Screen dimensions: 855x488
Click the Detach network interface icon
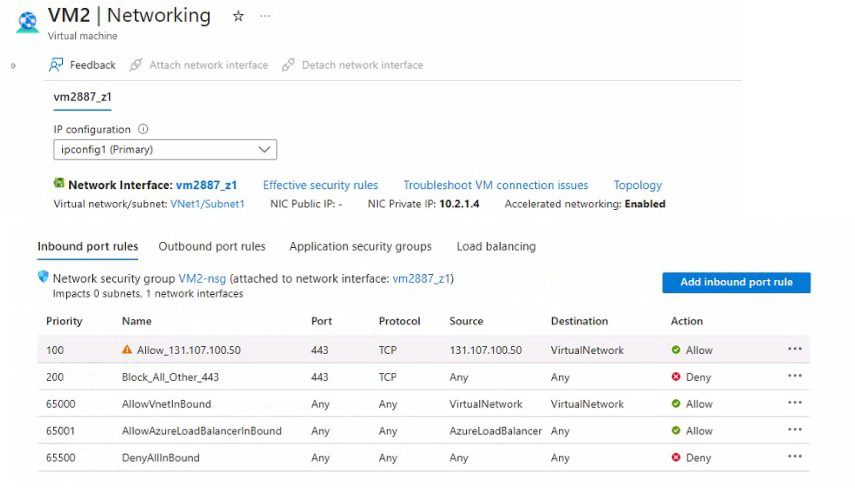point(288,65)
